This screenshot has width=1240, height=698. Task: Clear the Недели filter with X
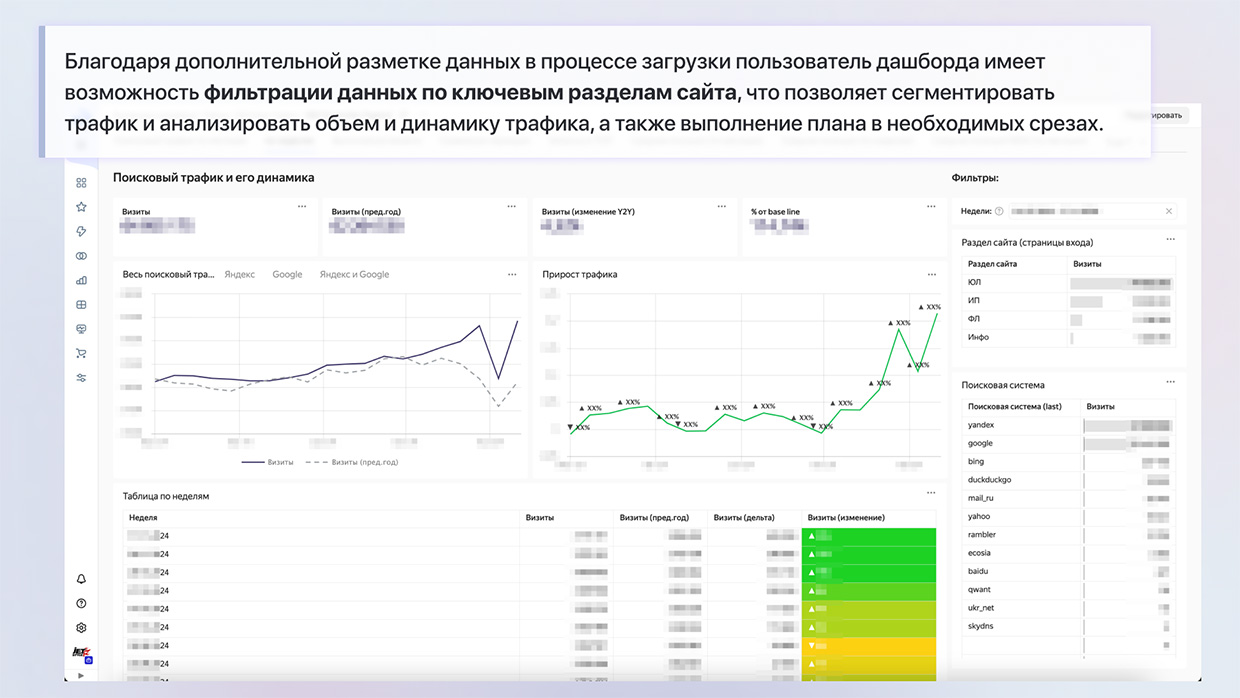coord(1169,211)
